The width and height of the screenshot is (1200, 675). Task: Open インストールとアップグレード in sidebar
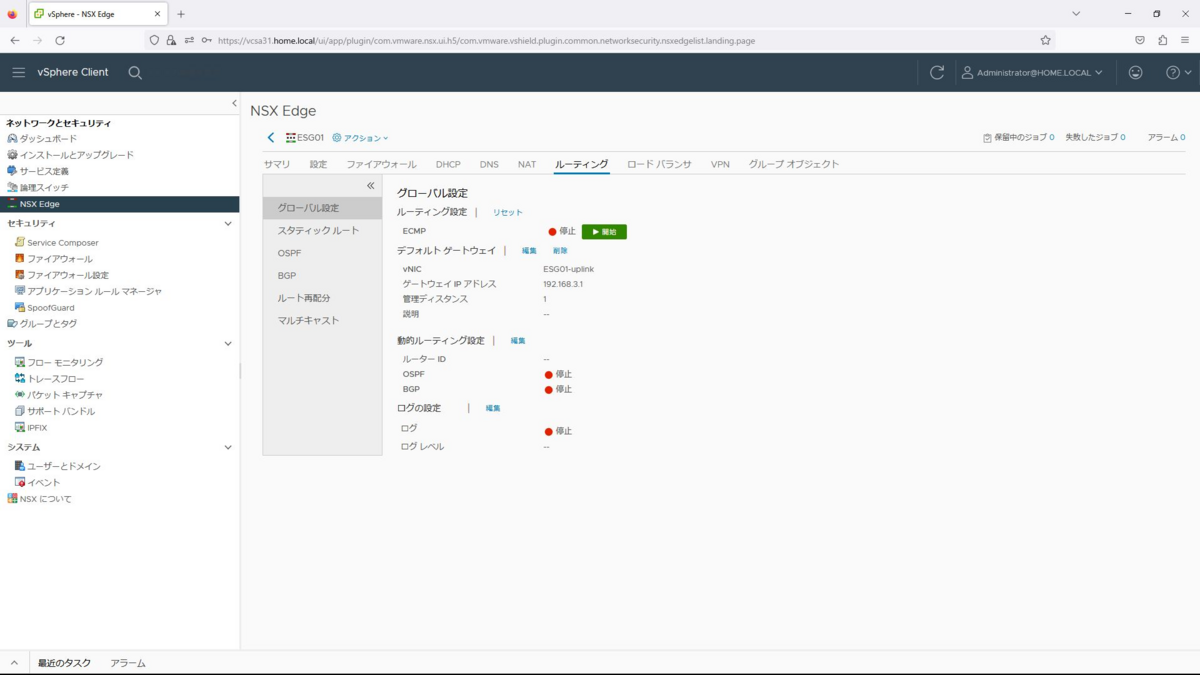(x=76, y=155)
